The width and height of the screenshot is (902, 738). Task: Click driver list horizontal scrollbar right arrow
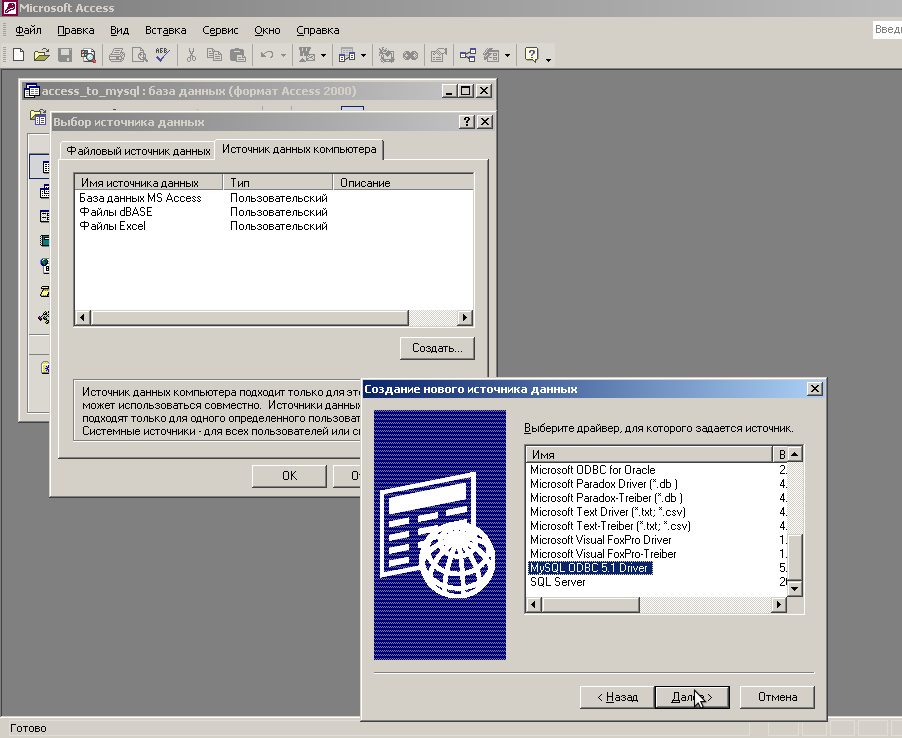pos(779,604)
